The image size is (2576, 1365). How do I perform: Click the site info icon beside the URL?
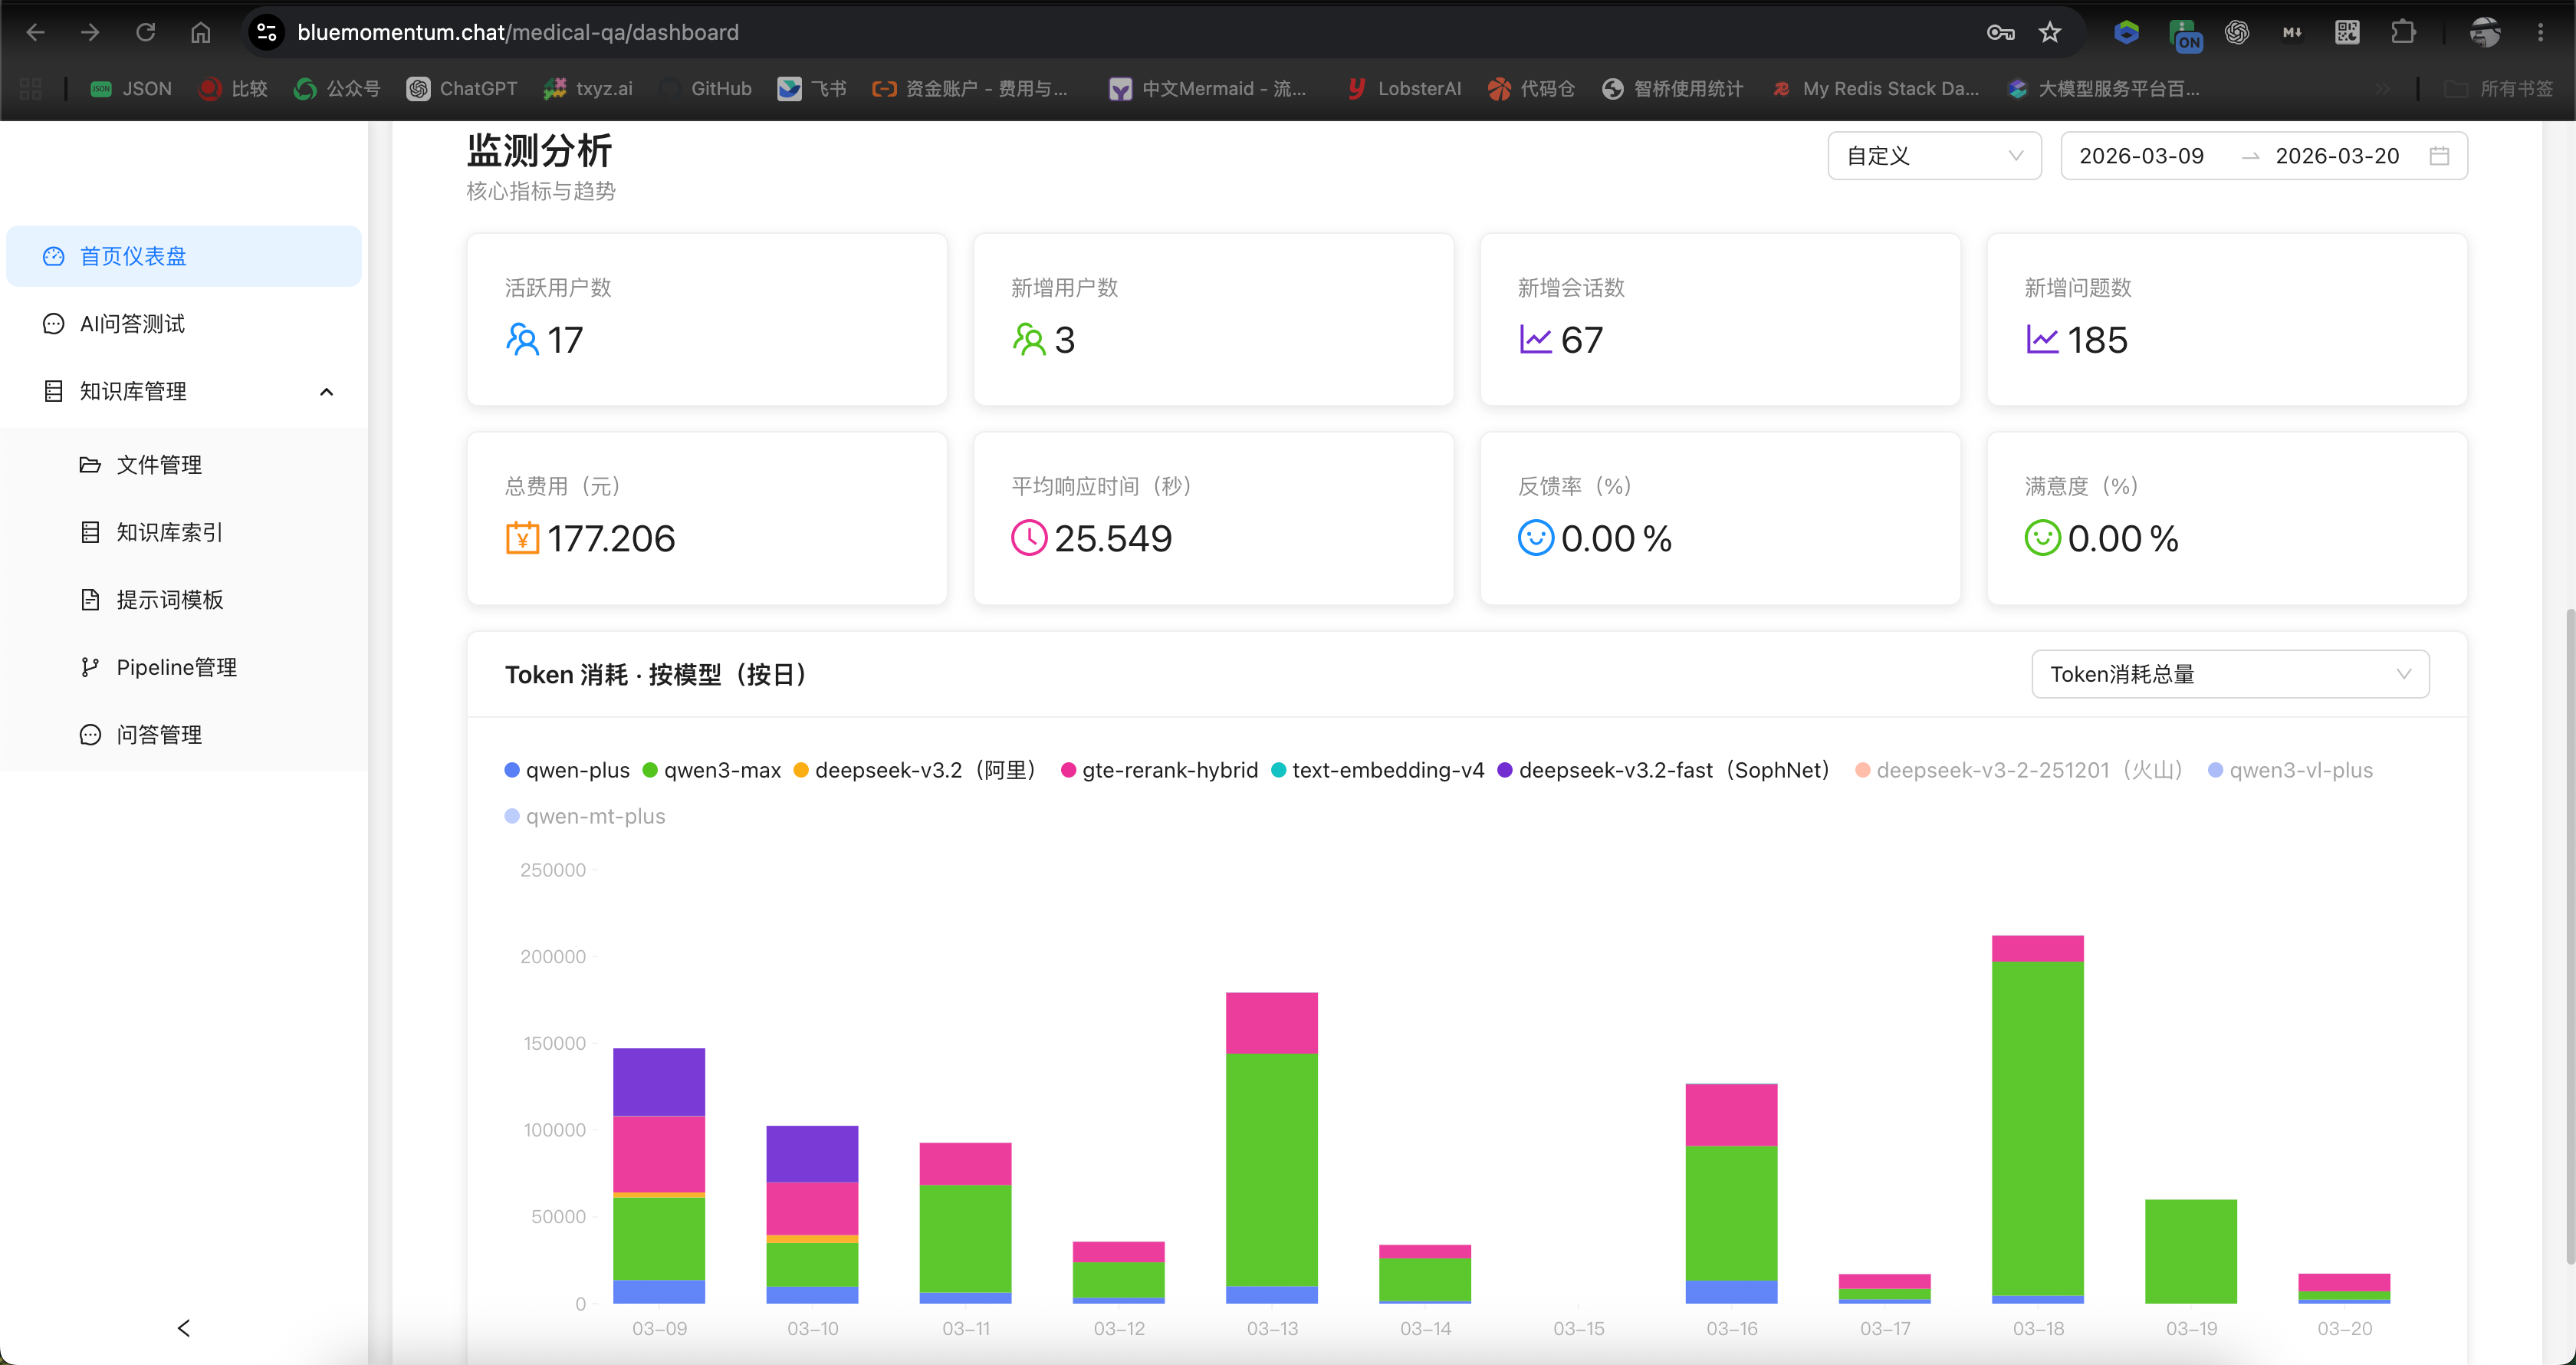click(266, 32)
